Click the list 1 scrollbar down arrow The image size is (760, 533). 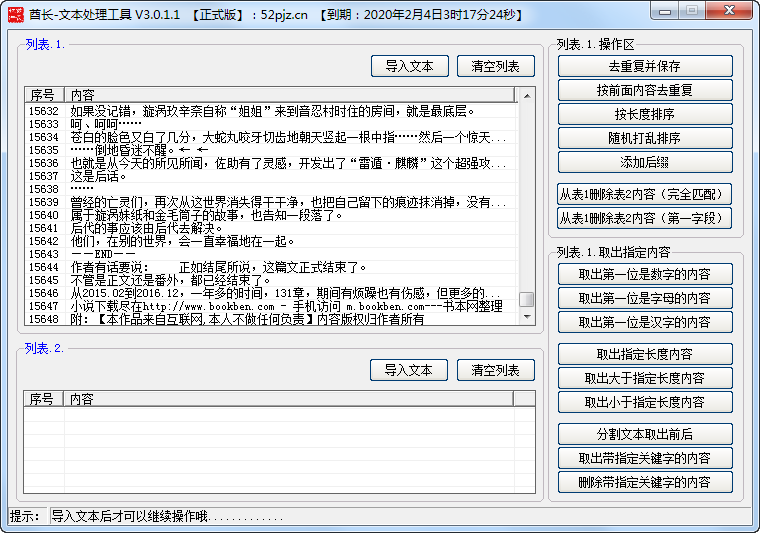click(x=526, y=317)
